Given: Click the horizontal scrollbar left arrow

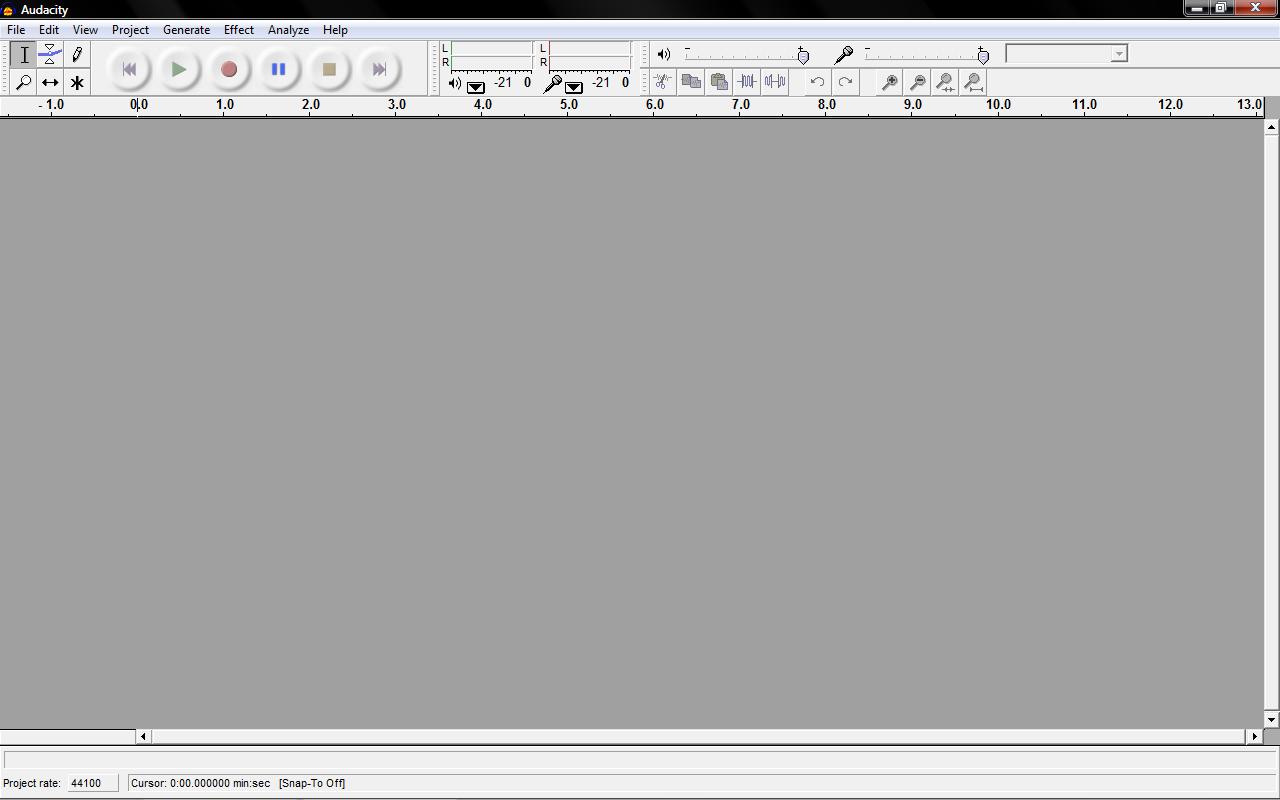Looking at the screenshot, I should [143, 736].
